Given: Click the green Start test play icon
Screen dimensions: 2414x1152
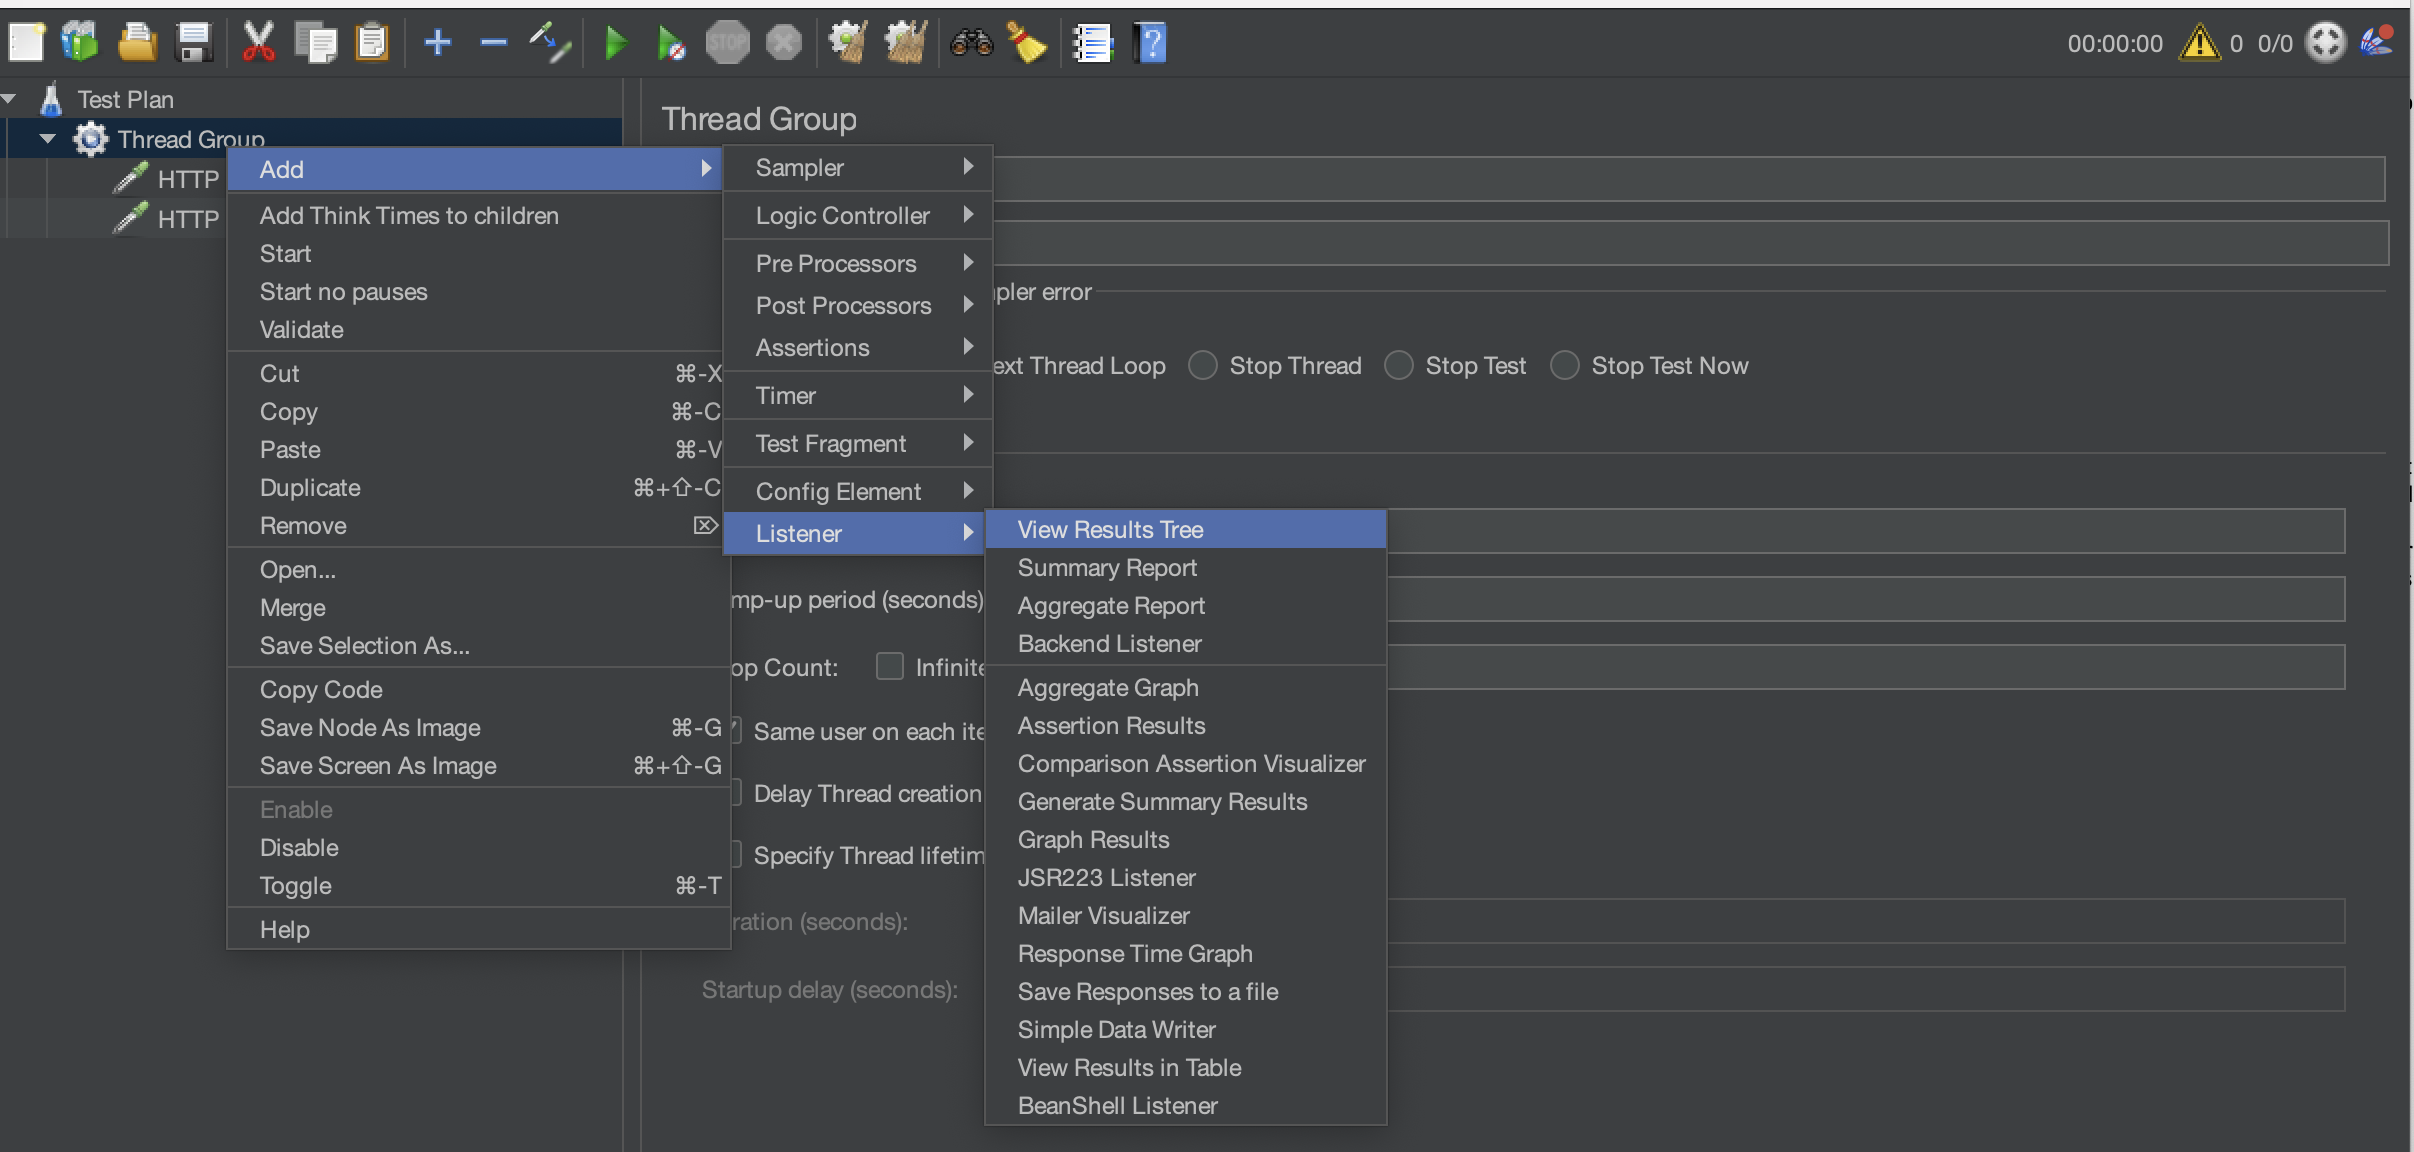Looking at the screenshot, I should point(616,42).
